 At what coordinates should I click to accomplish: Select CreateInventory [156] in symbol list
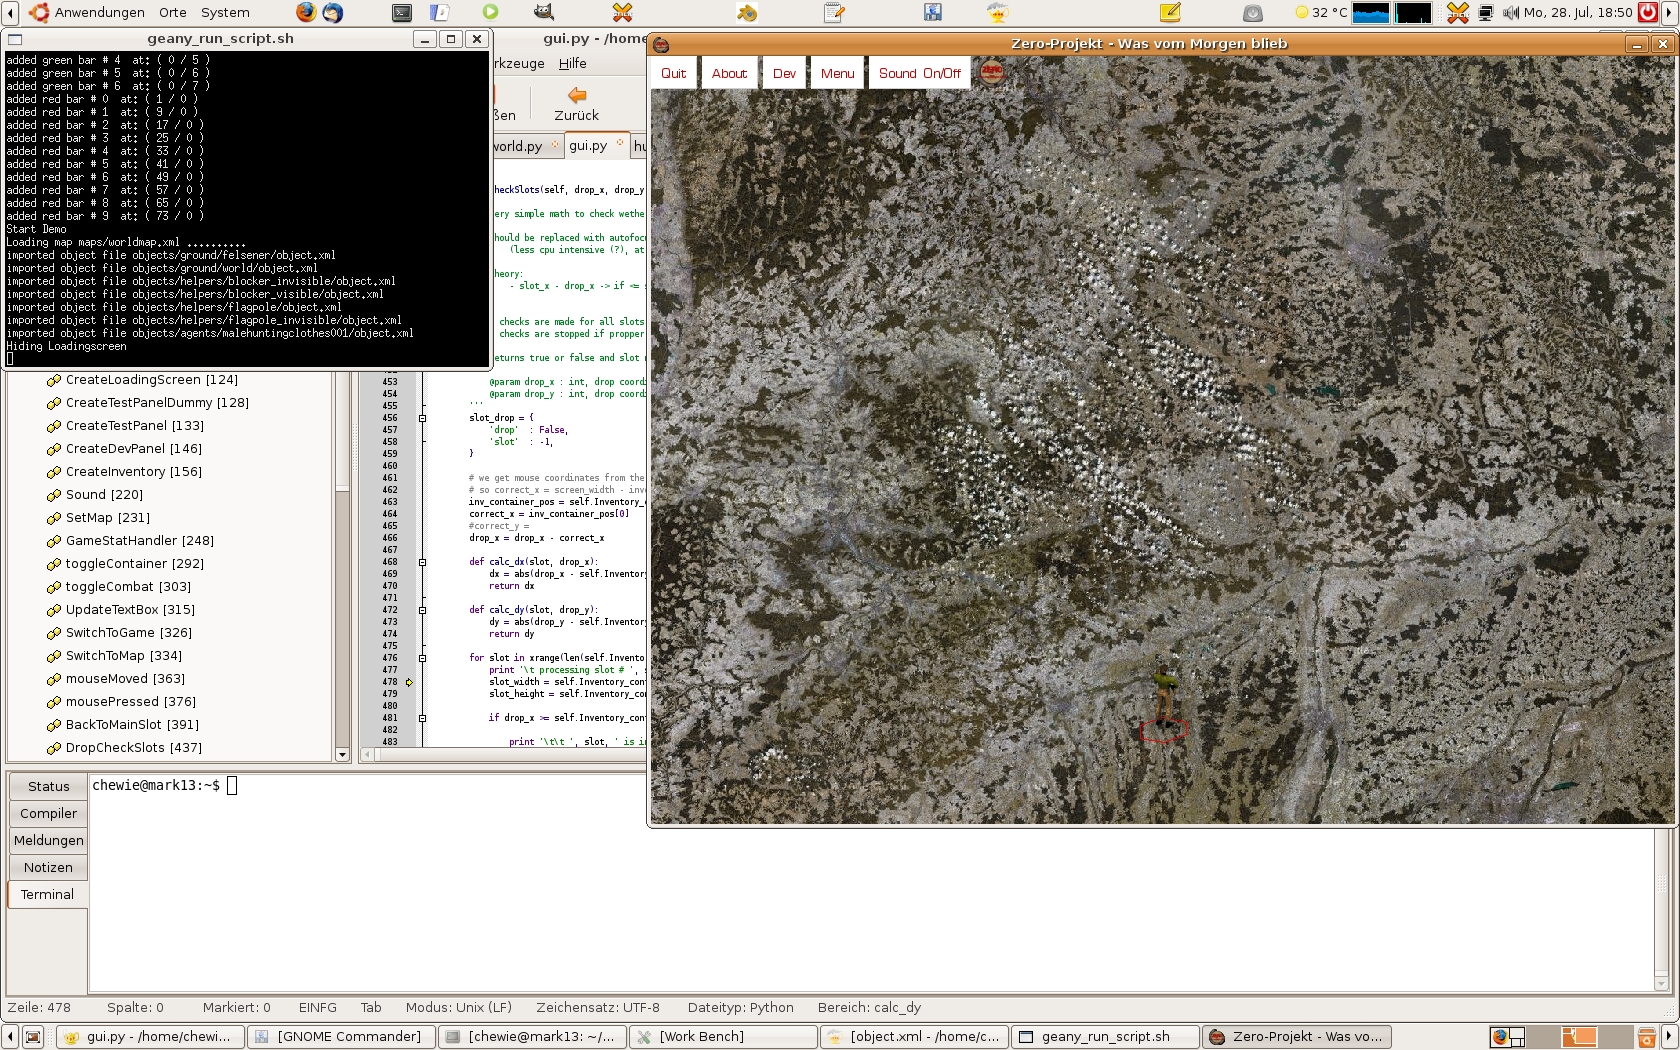coord(133,472)
